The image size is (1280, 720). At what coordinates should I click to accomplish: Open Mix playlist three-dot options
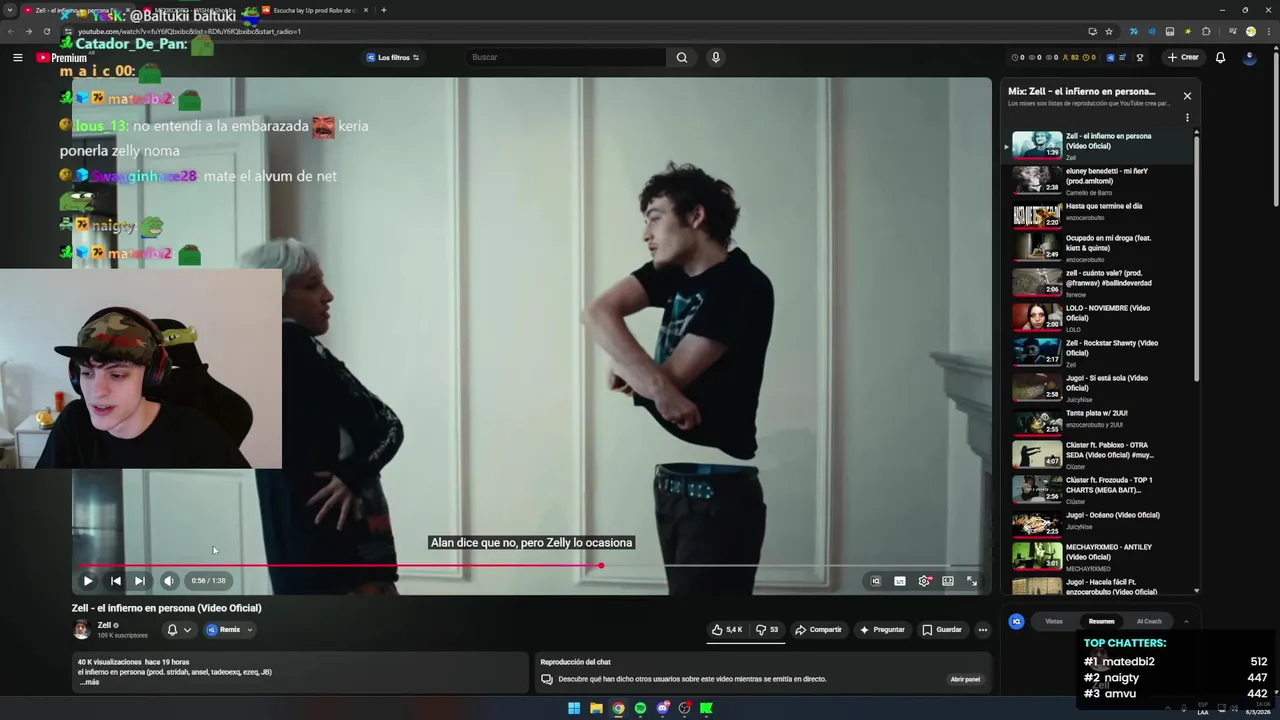pyautogui.click(x=1187, y=118)
